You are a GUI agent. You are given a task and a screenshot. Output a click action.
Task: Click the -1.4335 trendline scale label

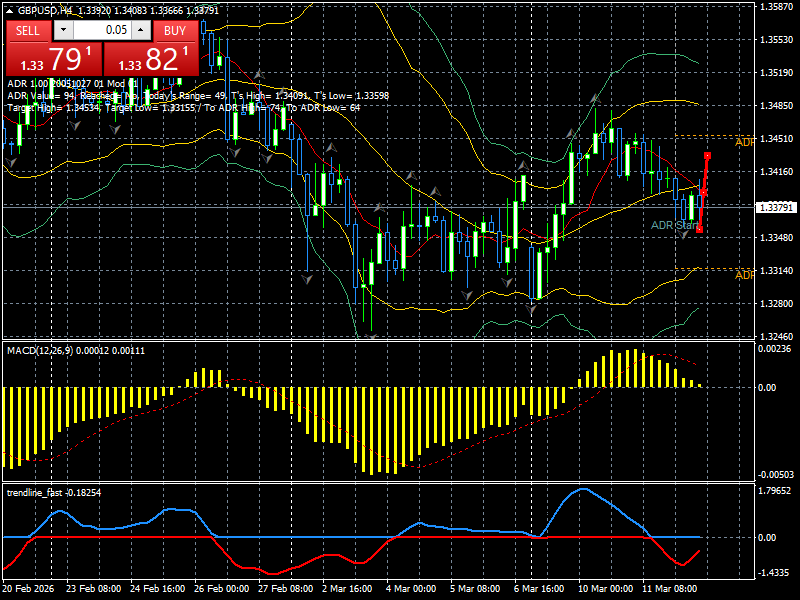774,573
